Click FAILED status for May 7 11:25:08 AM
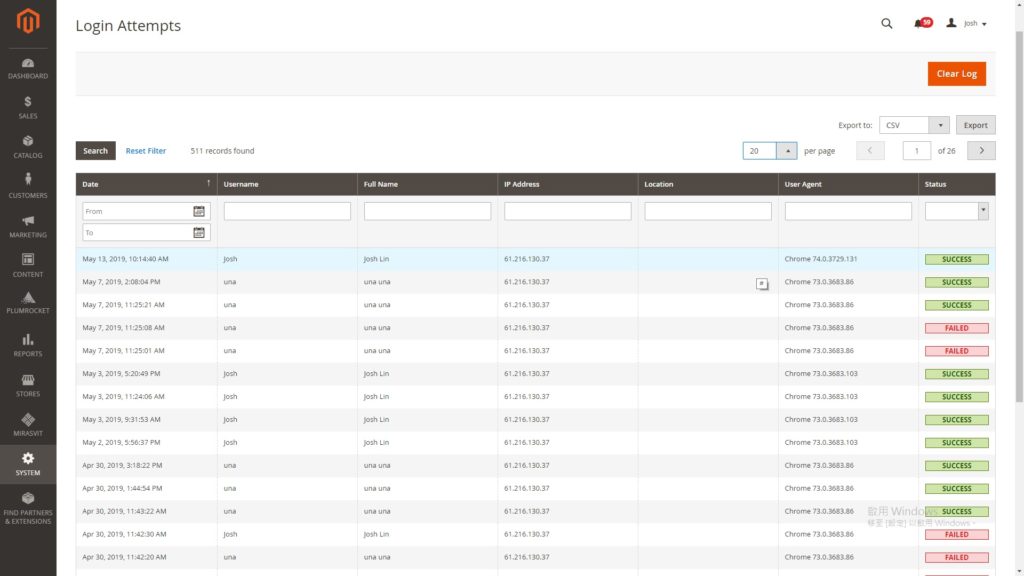Screen dimensions: 1024x576 pyautogui.click(x=956, y=328)
